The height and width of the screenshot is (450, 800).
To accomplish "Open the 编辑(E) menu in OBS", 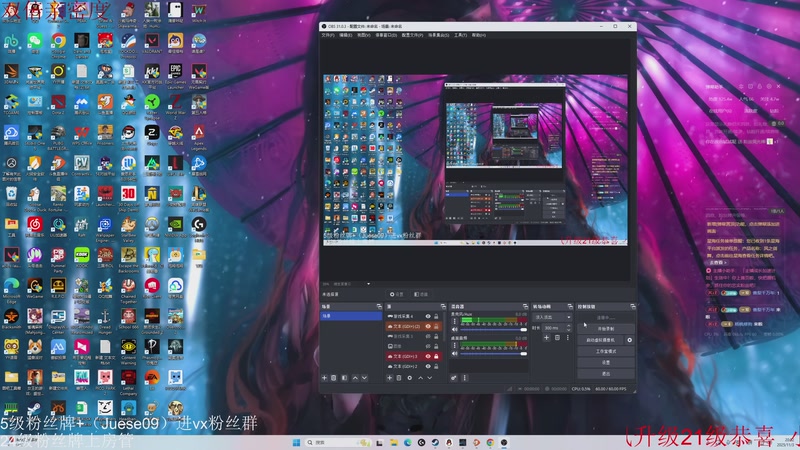I will (x=345, y=35).
